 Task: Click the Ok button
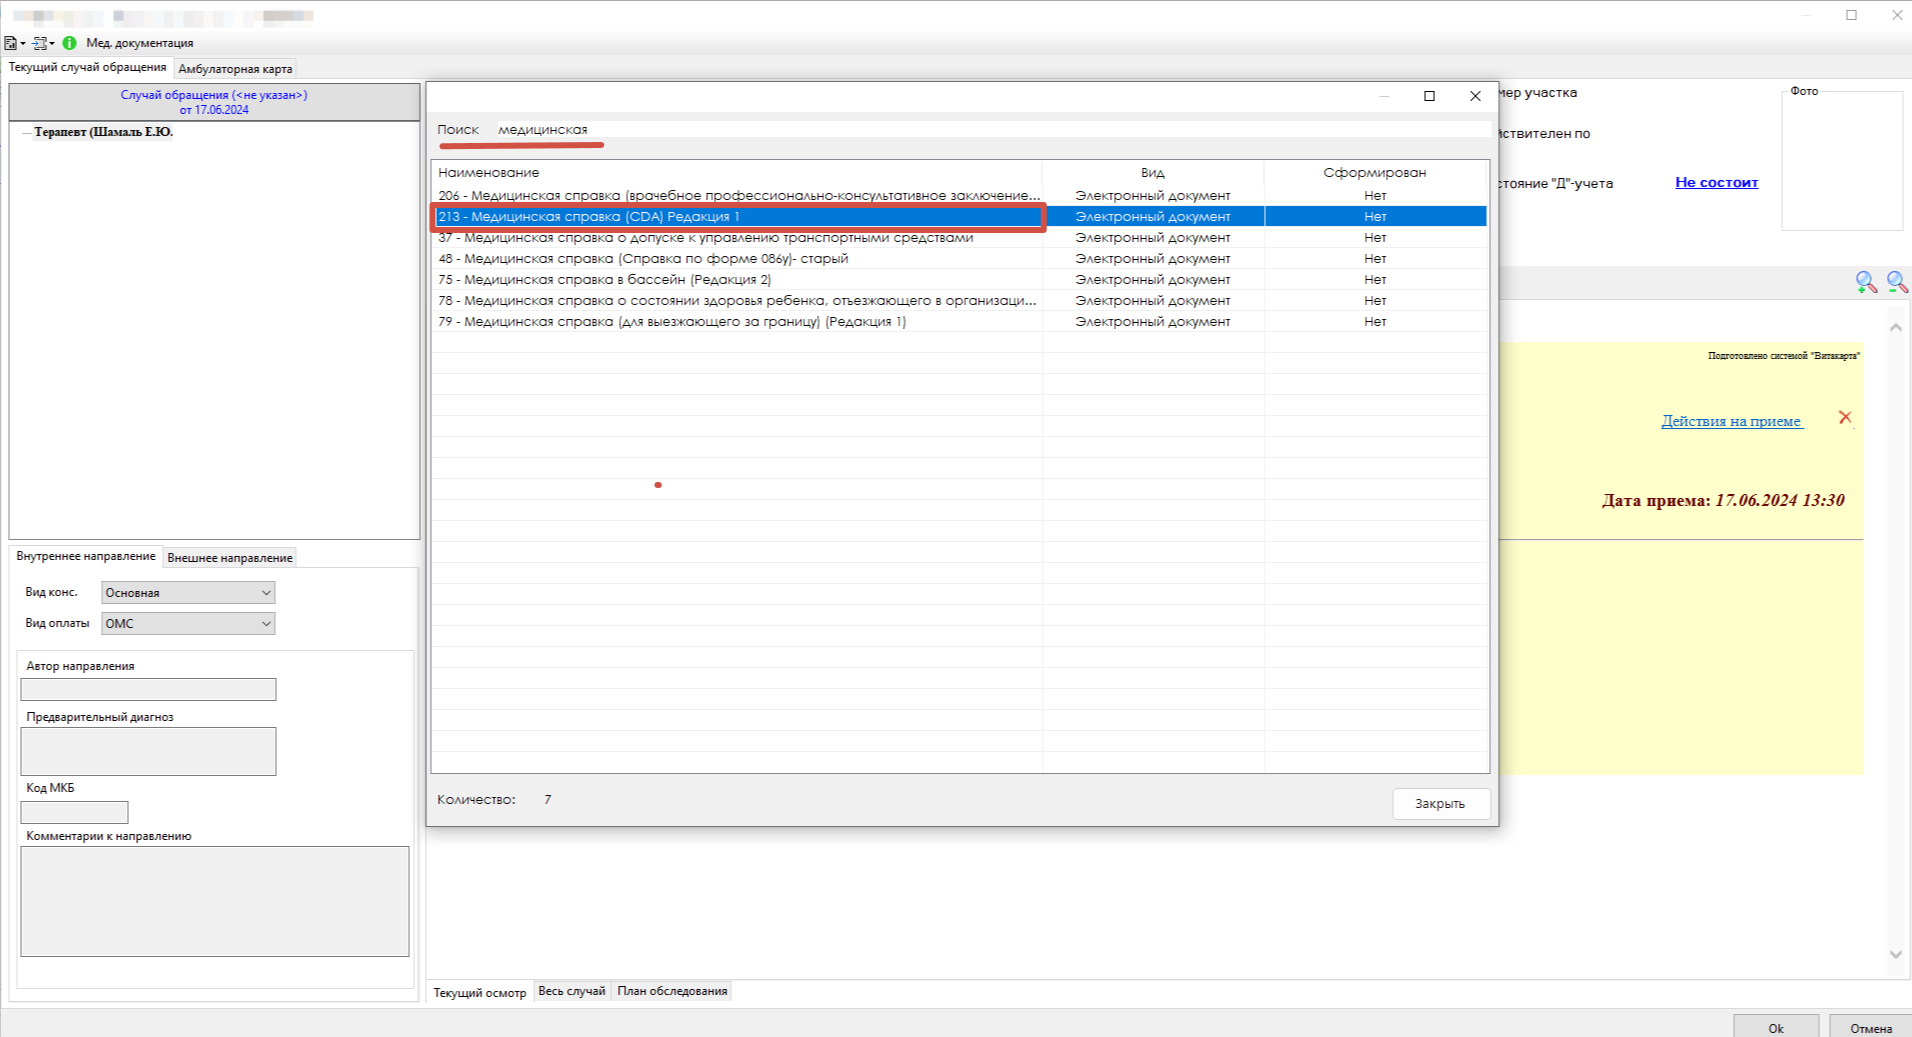pyautogui.click(x=1776, y=1028)
